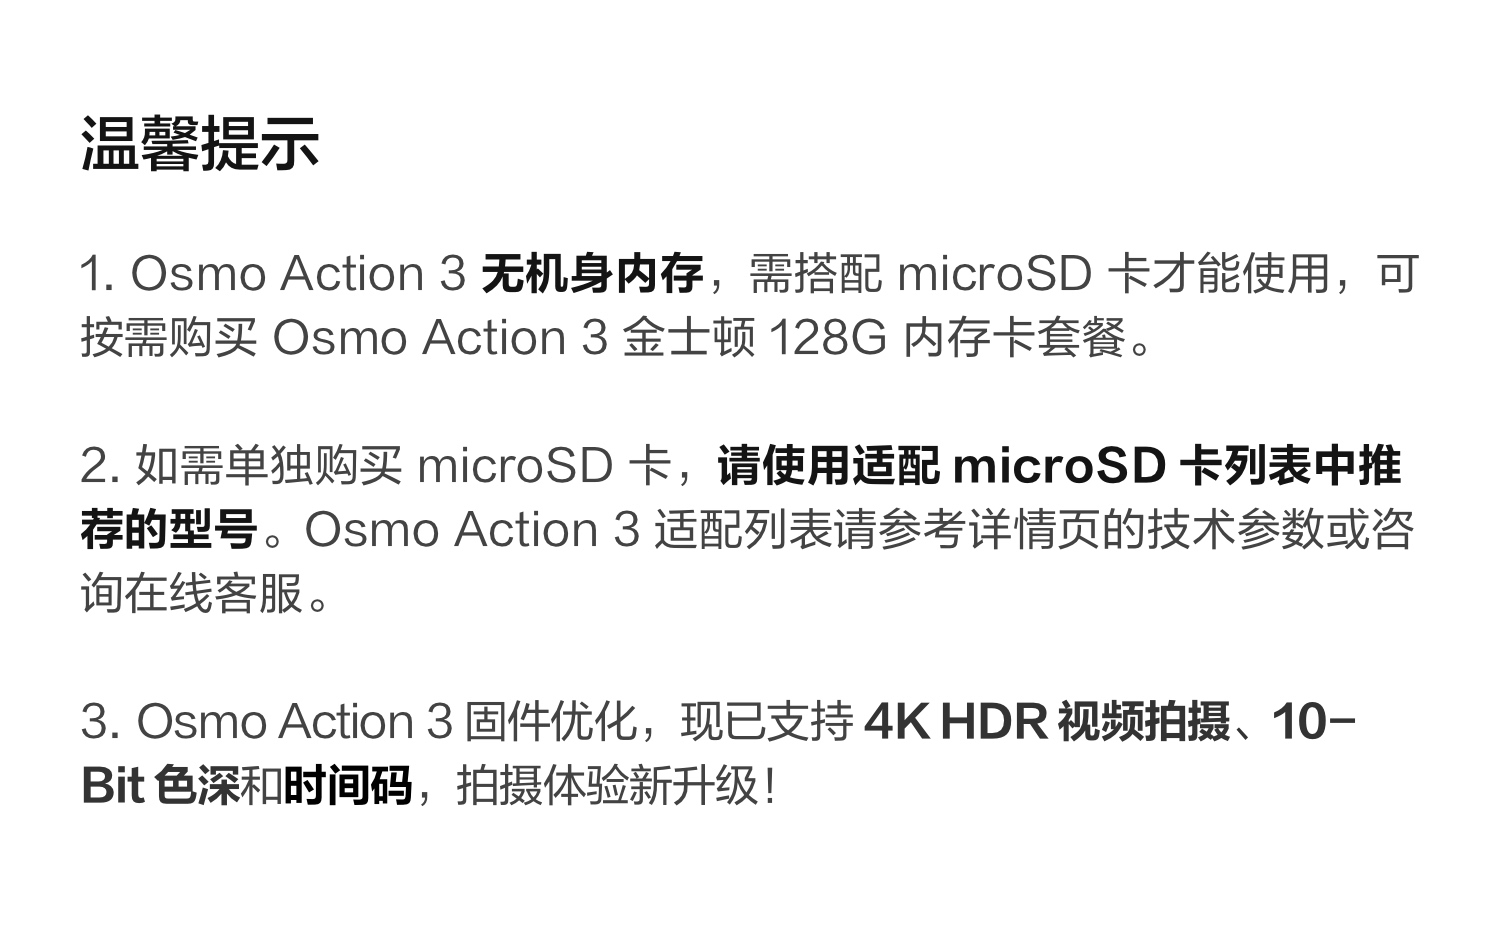Click 询在线客服 text
Viewport: 1500px width, 932px height.
coord(191,594)
